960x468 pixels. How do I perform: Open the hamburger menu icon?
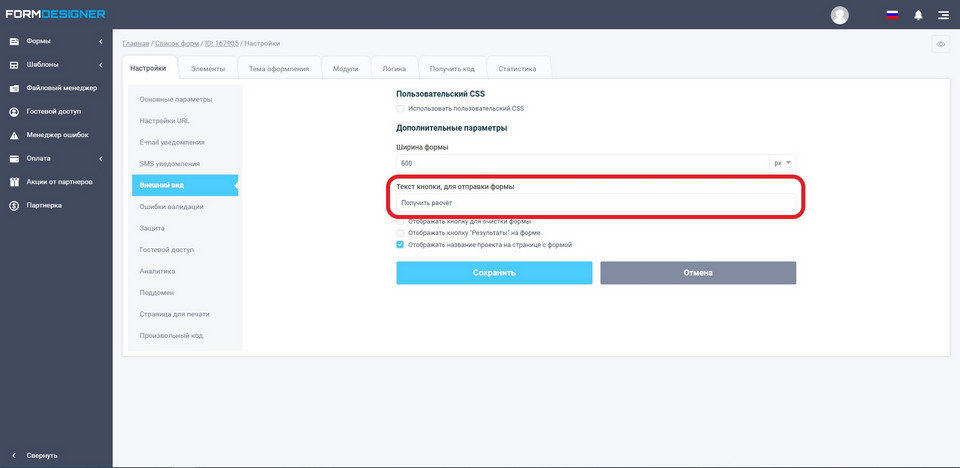pyautogui.click(x=943, y=15)
